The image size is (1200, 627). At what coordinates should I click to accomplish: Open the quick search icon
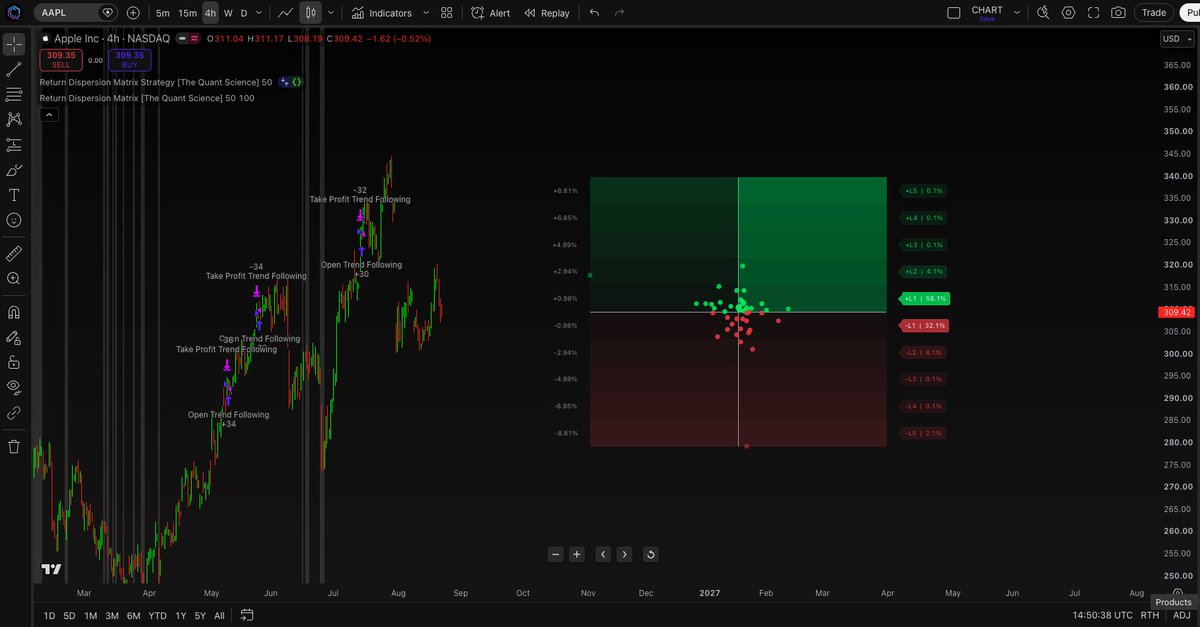pos(1043,13)
